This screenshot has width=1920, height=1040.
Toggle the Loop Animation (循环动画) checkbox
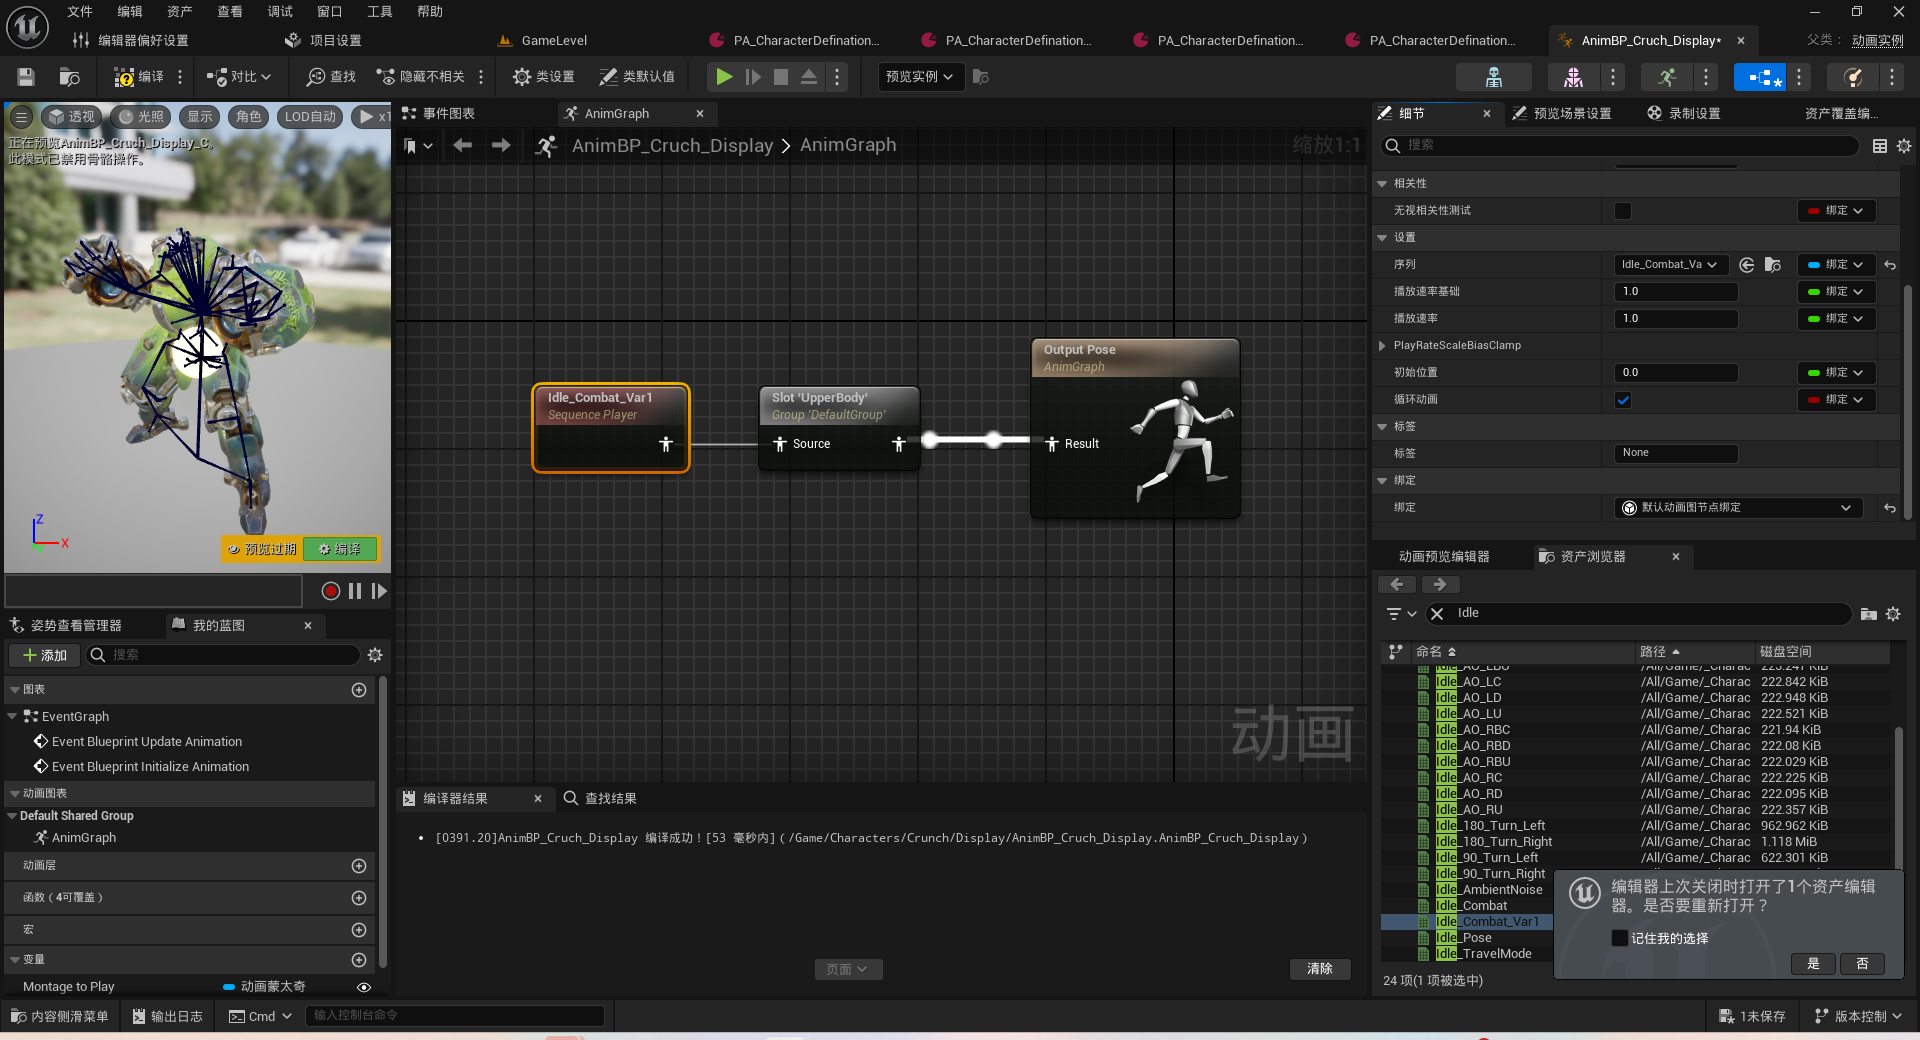1623,400
